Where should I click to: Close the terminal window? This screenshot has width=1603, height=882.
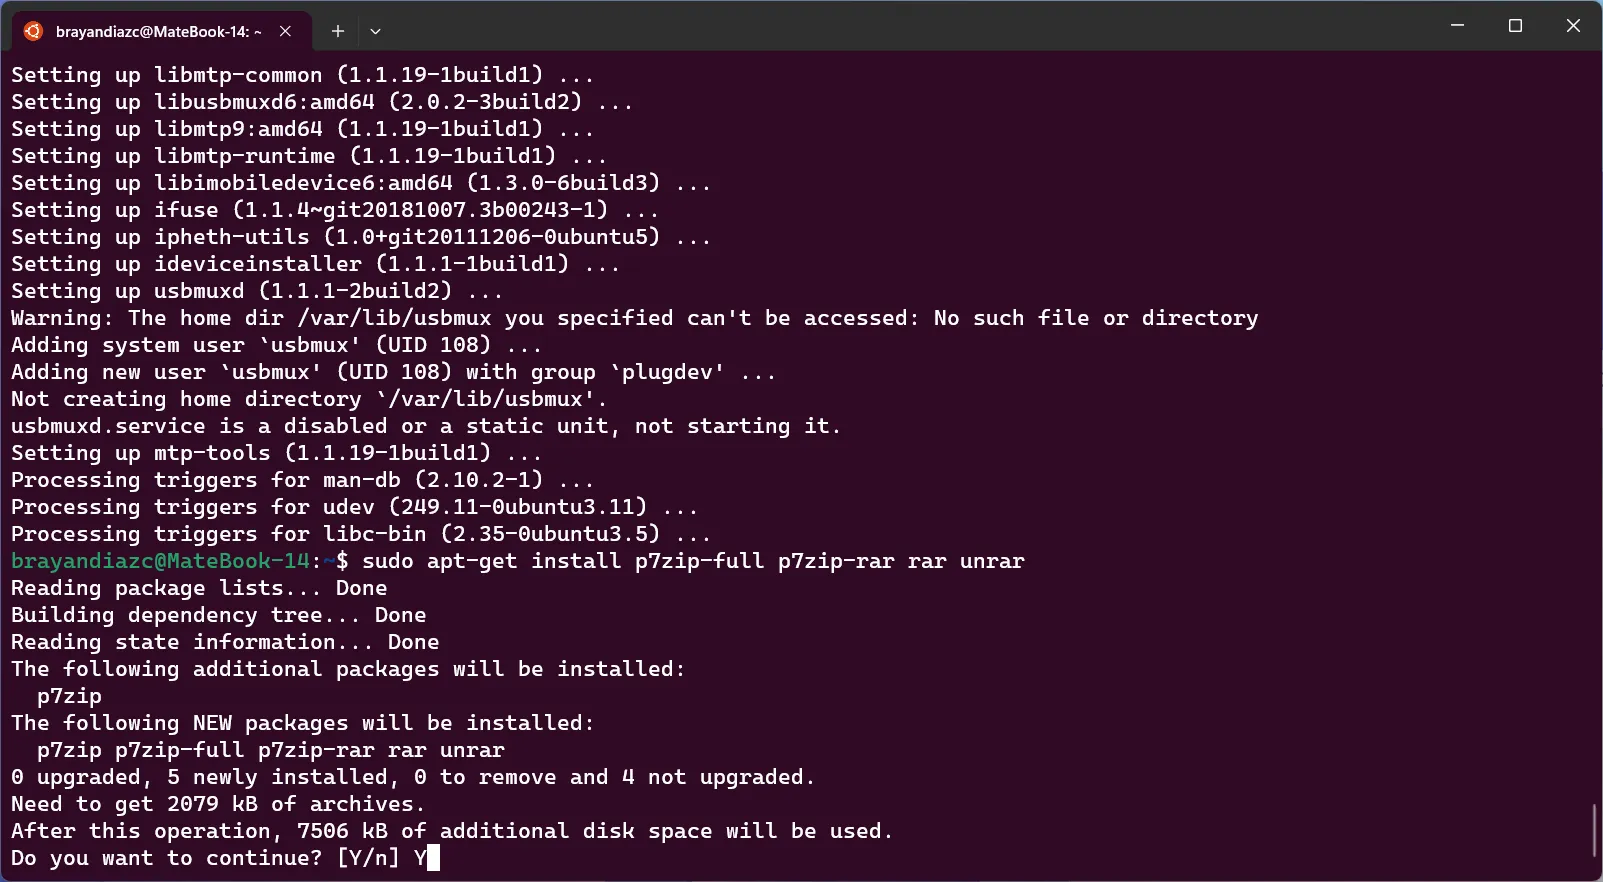coord(1573,26)
